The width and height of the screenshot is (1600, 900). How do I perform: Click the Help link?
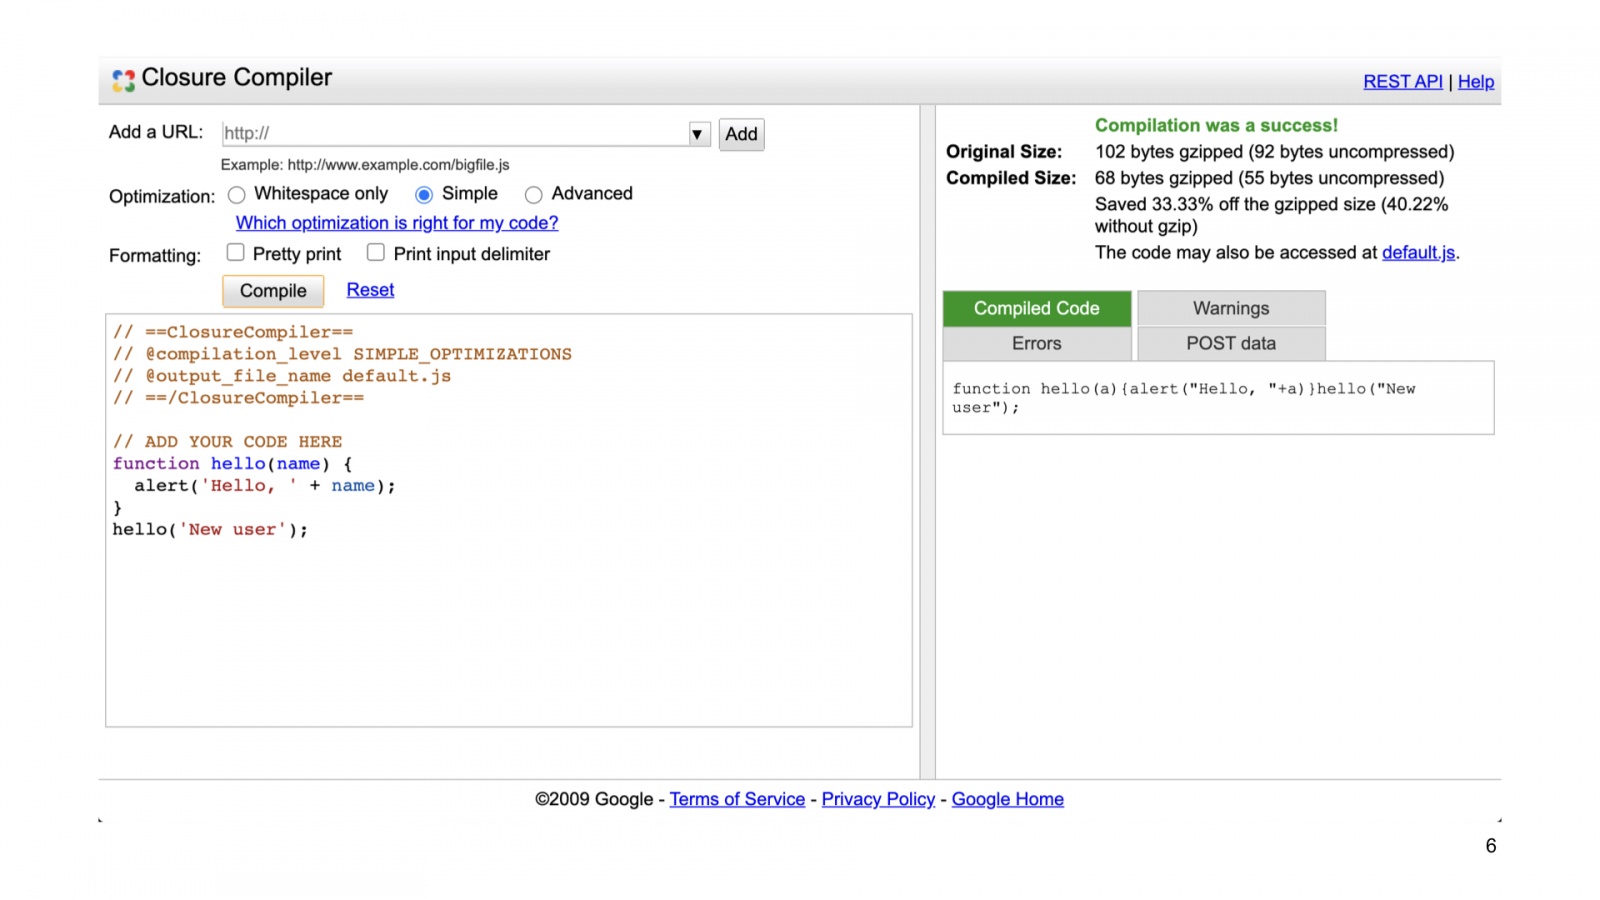tap(1475, 82)
